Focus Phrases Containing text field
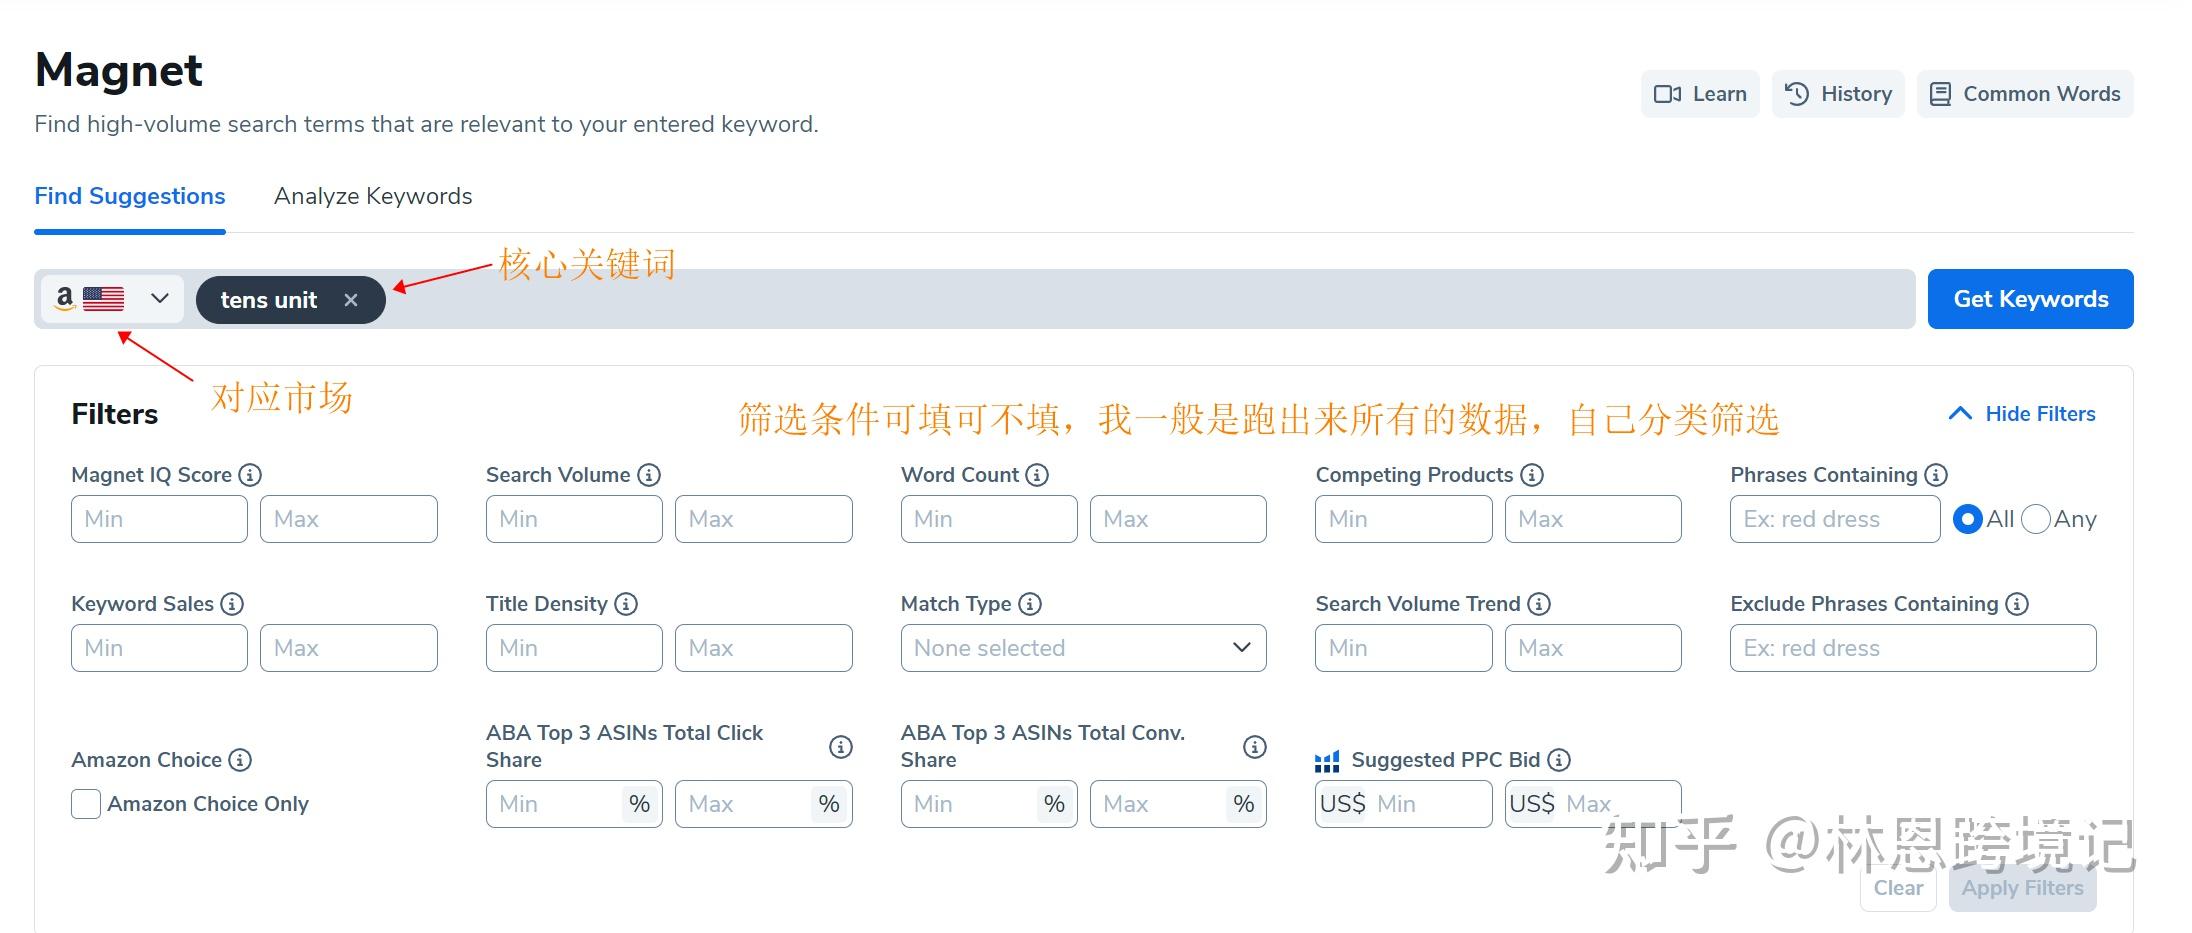This screenshot has width=2192, height=933. click(1835, 519)
